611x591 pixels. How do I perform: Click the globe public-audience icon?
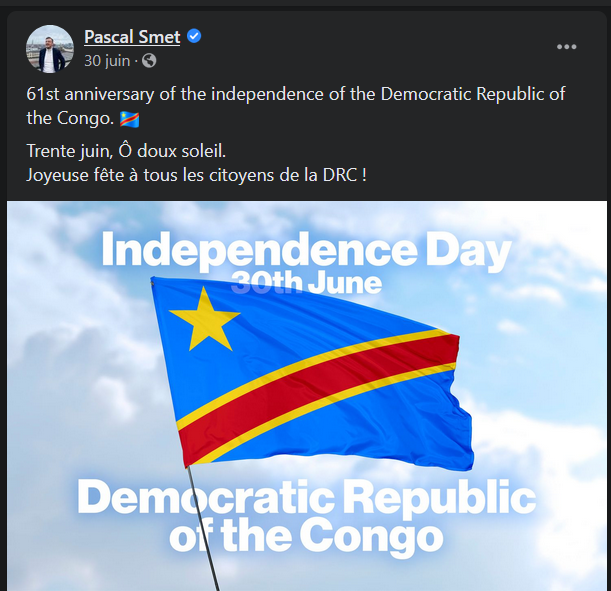[x=149, y=61]
